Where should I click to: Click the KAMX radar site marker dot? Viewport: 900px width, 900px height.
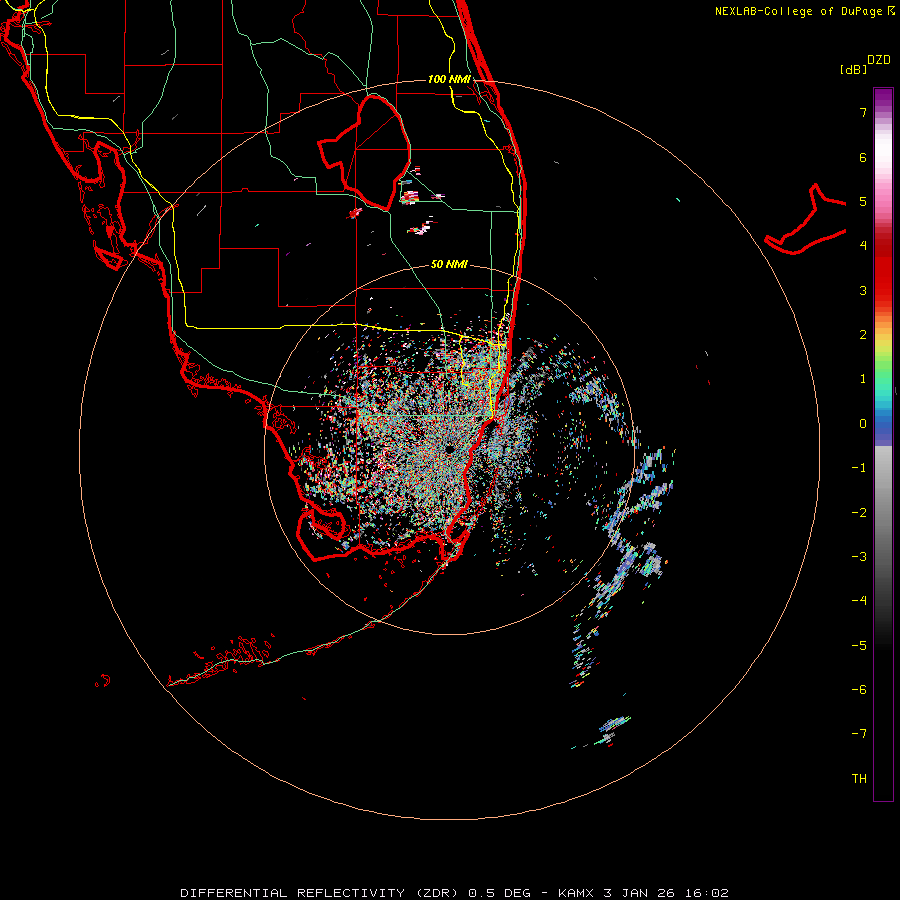point(449,448)
